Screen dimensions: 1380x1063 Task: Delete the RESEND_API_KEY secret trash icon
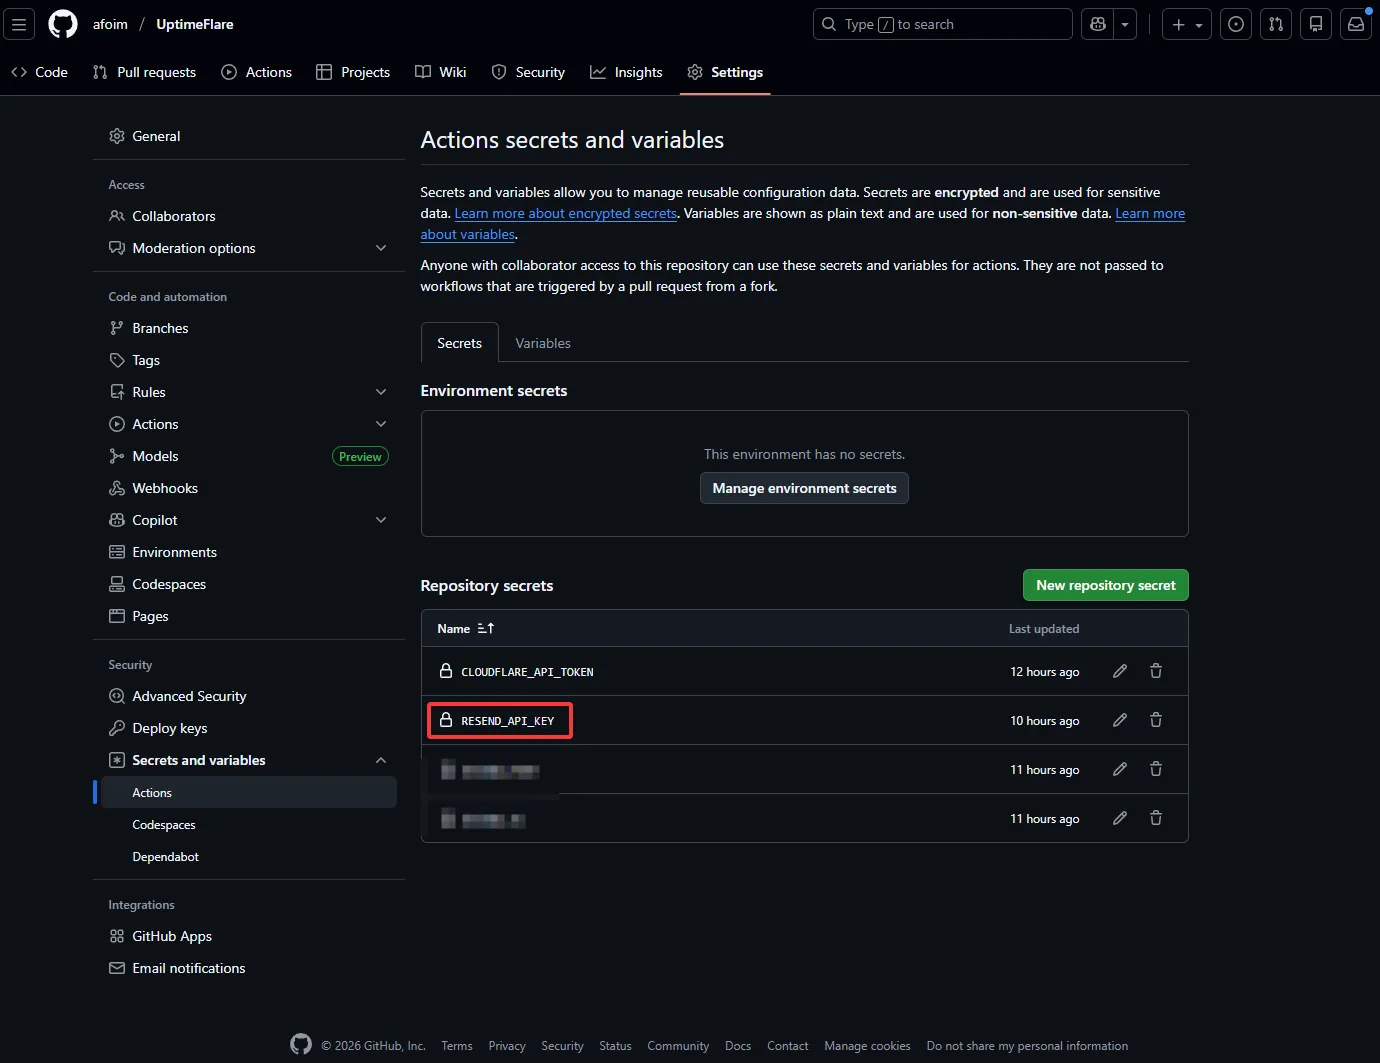pyautogui.click(x=1156, y=720)
